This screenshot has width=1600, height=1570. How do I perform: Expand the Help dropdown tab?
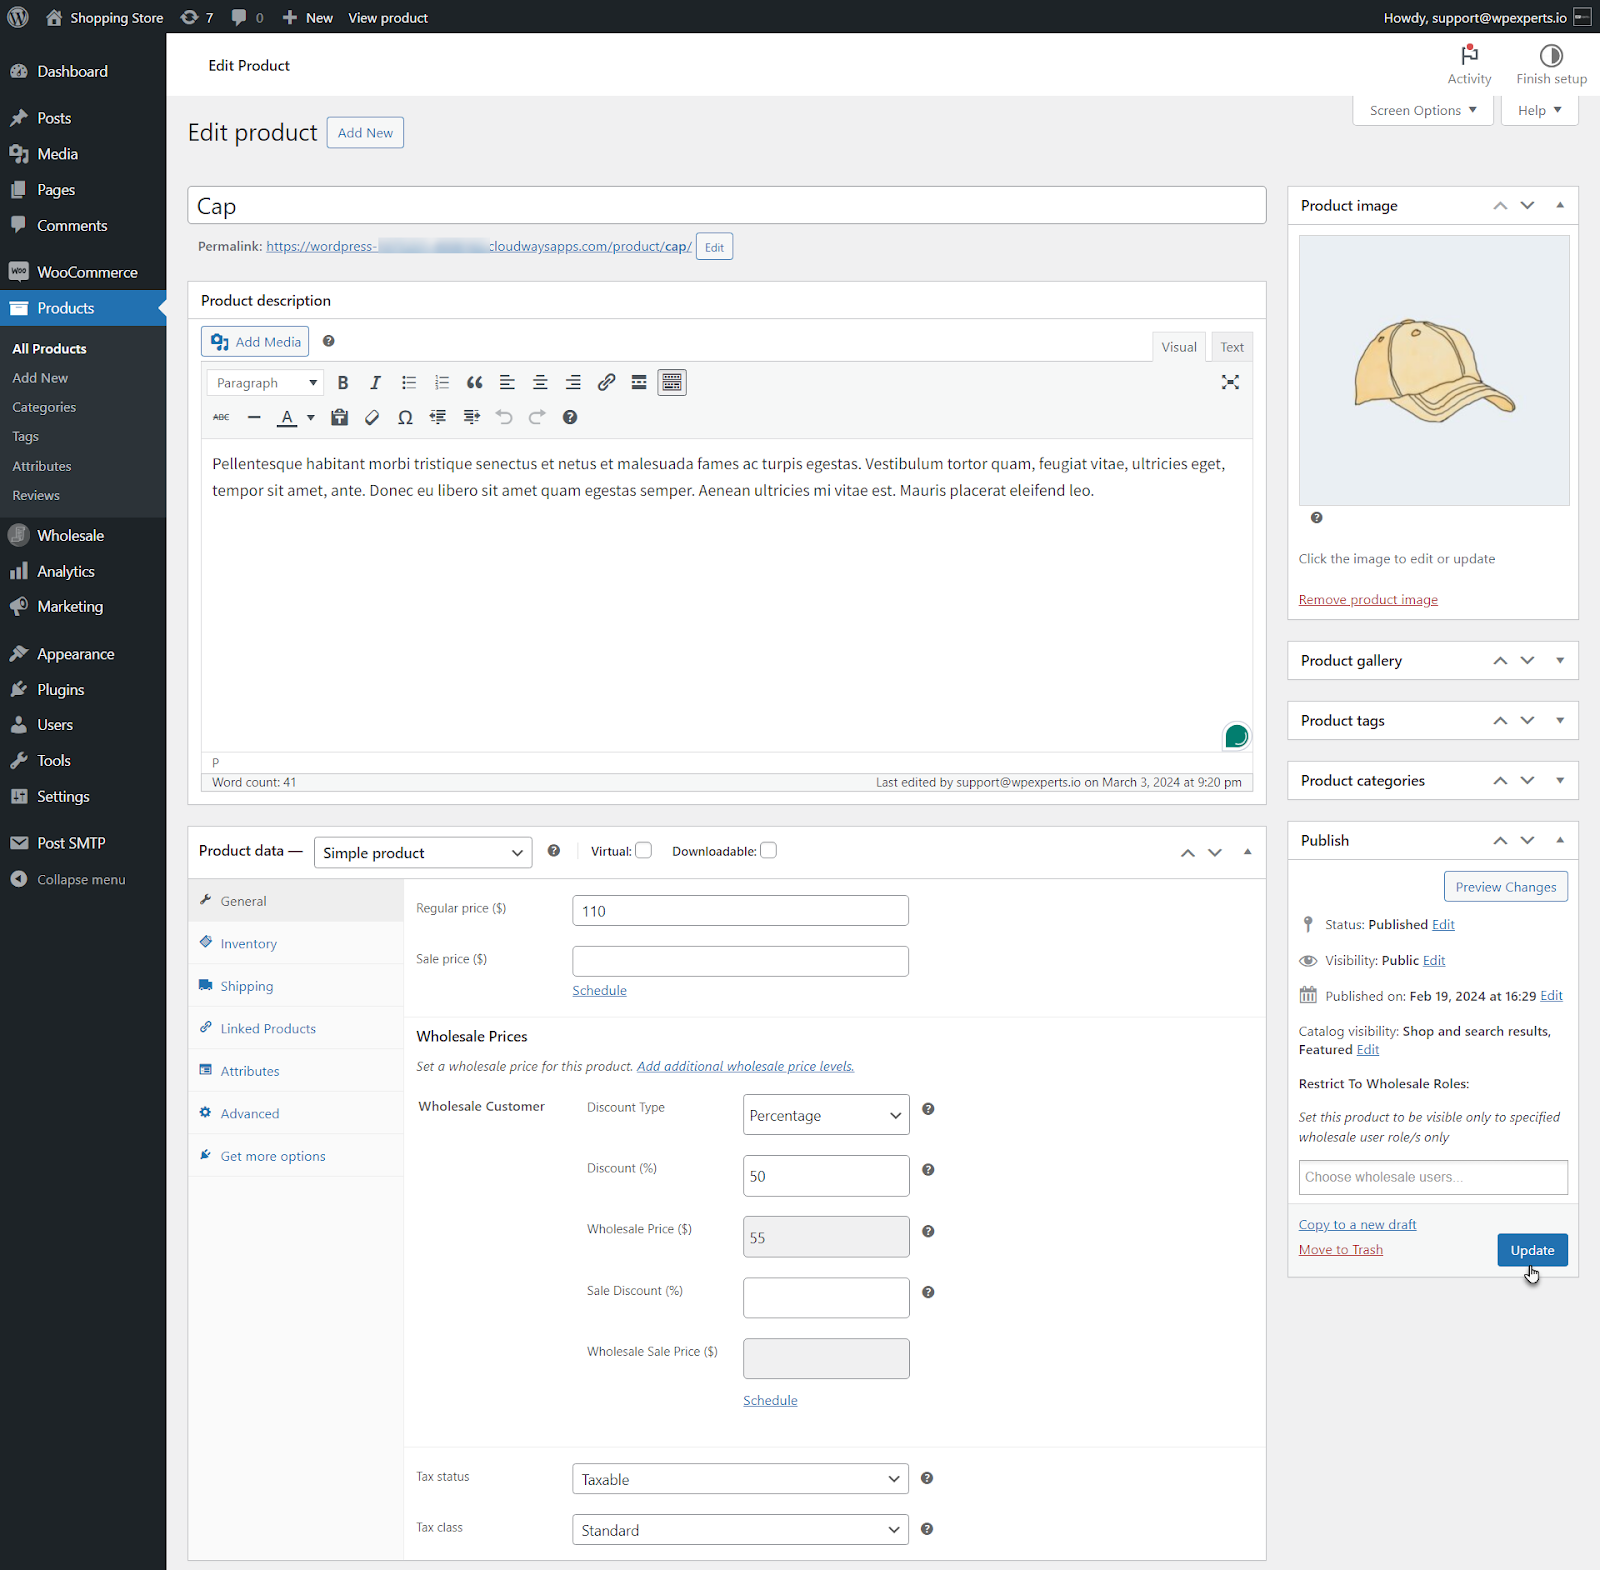tap(1540, 110)
